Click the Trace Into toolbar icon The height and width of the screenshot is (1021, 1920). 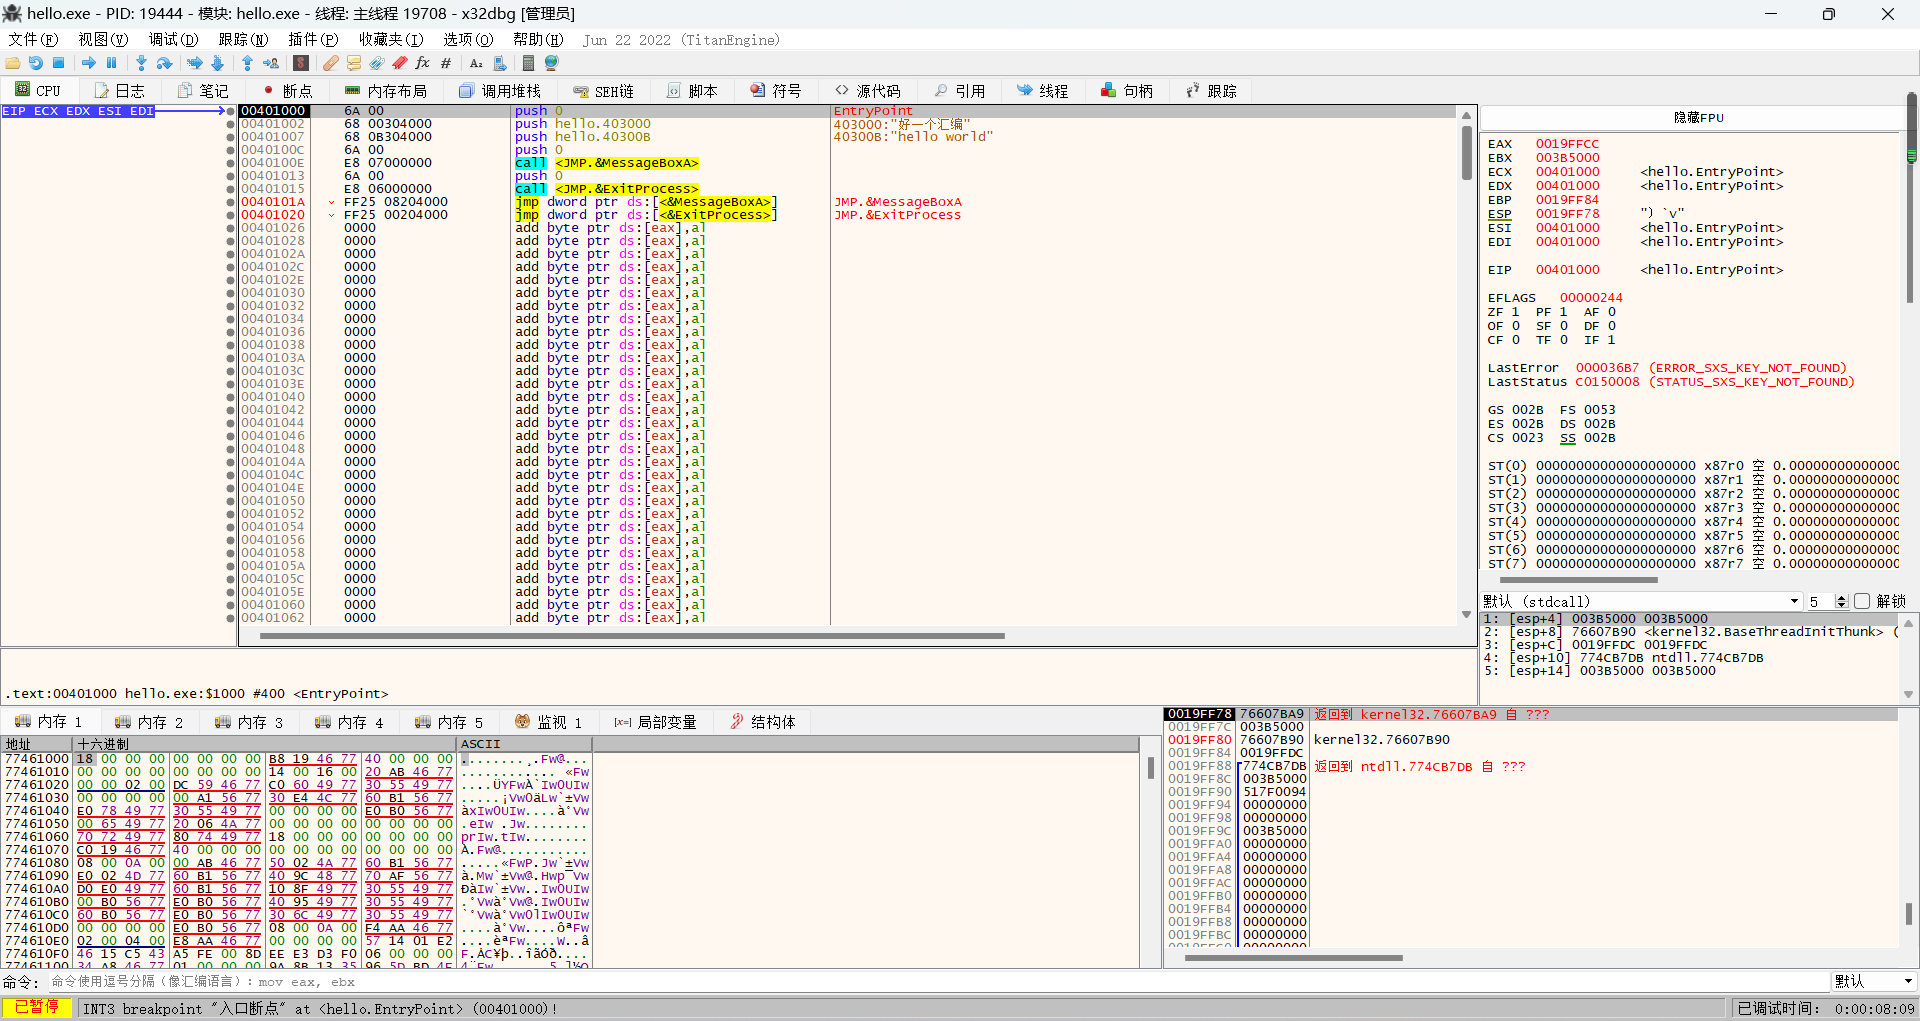coord(195,63)
